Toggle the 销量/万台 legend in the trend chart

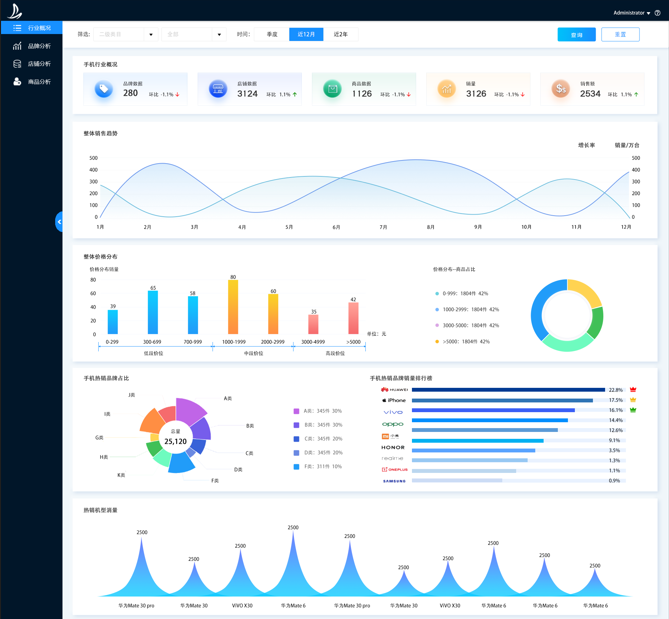pos(627,145)
